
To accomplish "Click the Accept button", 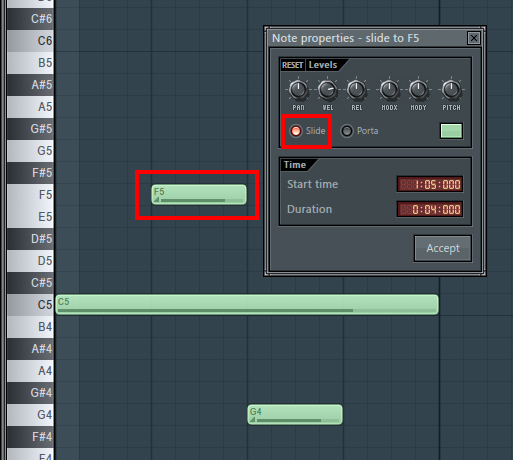I will point(443,248).
